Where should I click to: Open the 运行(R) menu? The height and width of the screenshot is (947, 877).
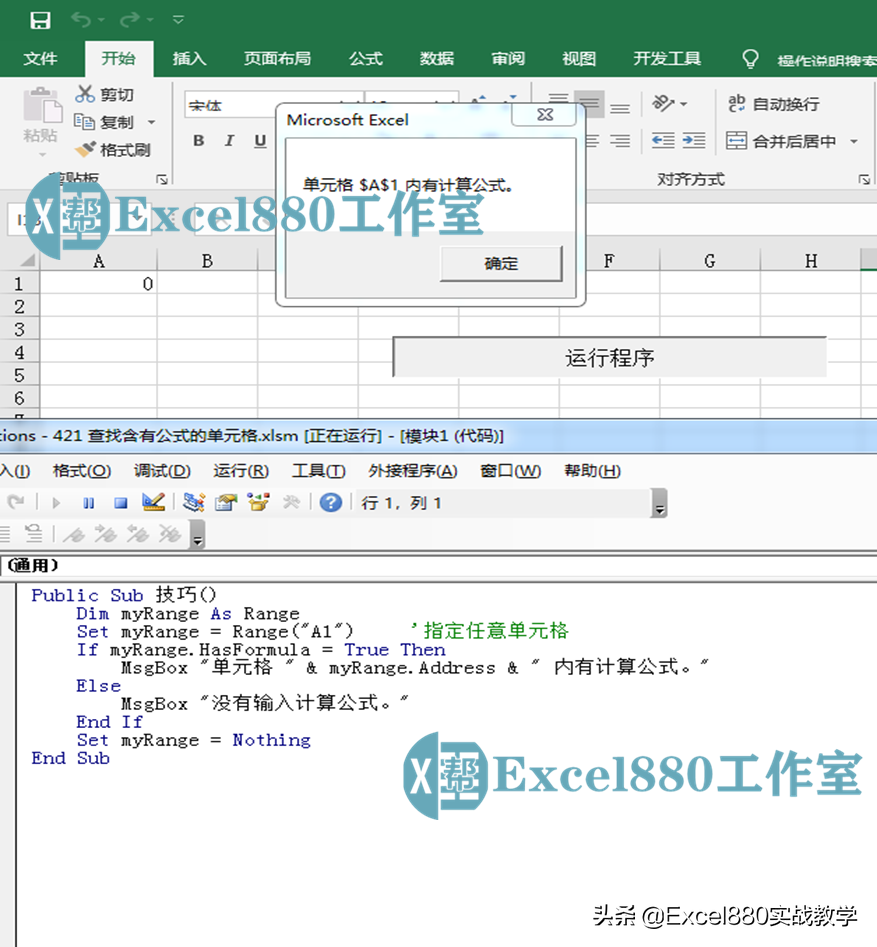click(x=241, y=470)
